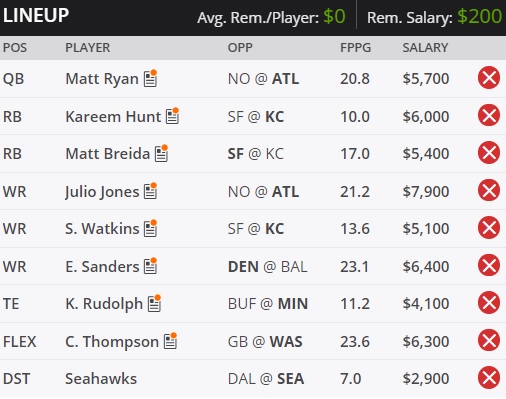506x399 pixels.
Task: View K. Rudolph's news note icon
Action: pos(154,303)
